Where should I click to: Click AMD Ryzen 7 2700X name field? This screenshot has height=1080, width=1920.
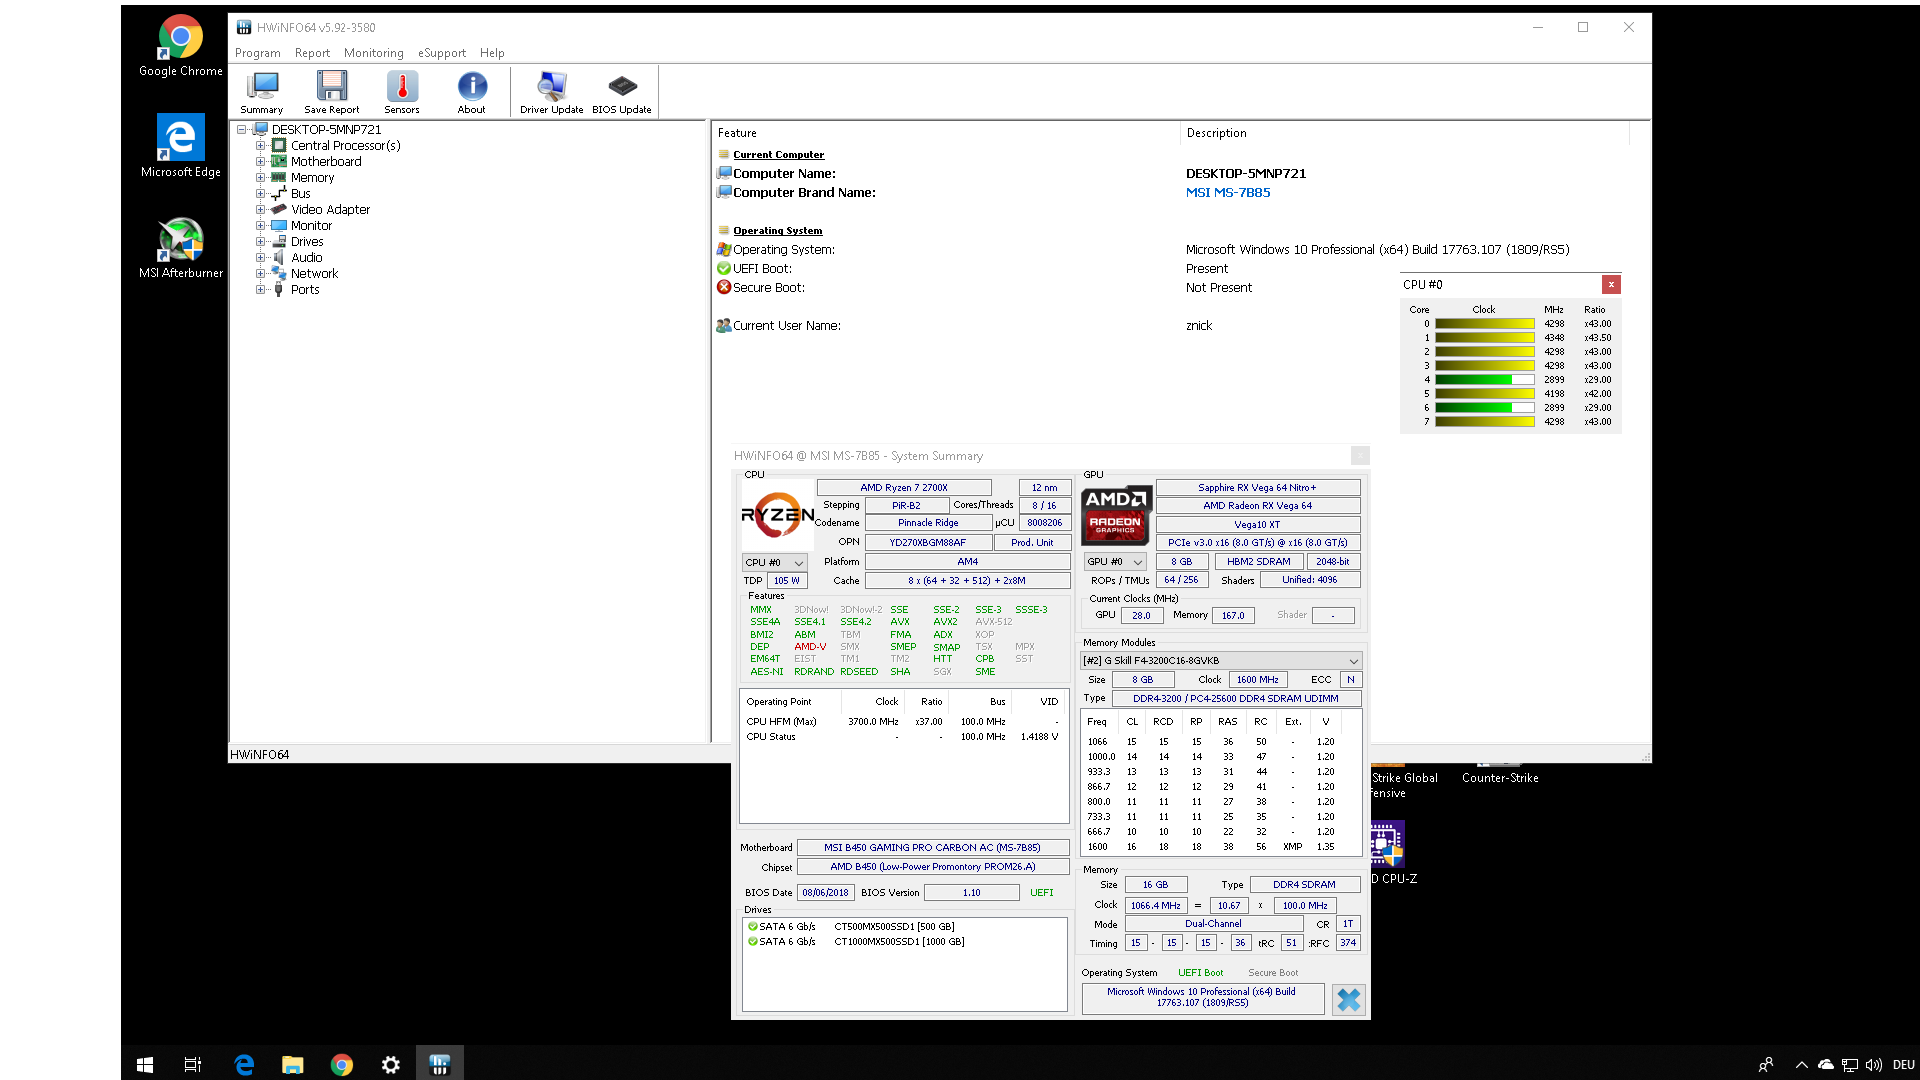point(904,488)
